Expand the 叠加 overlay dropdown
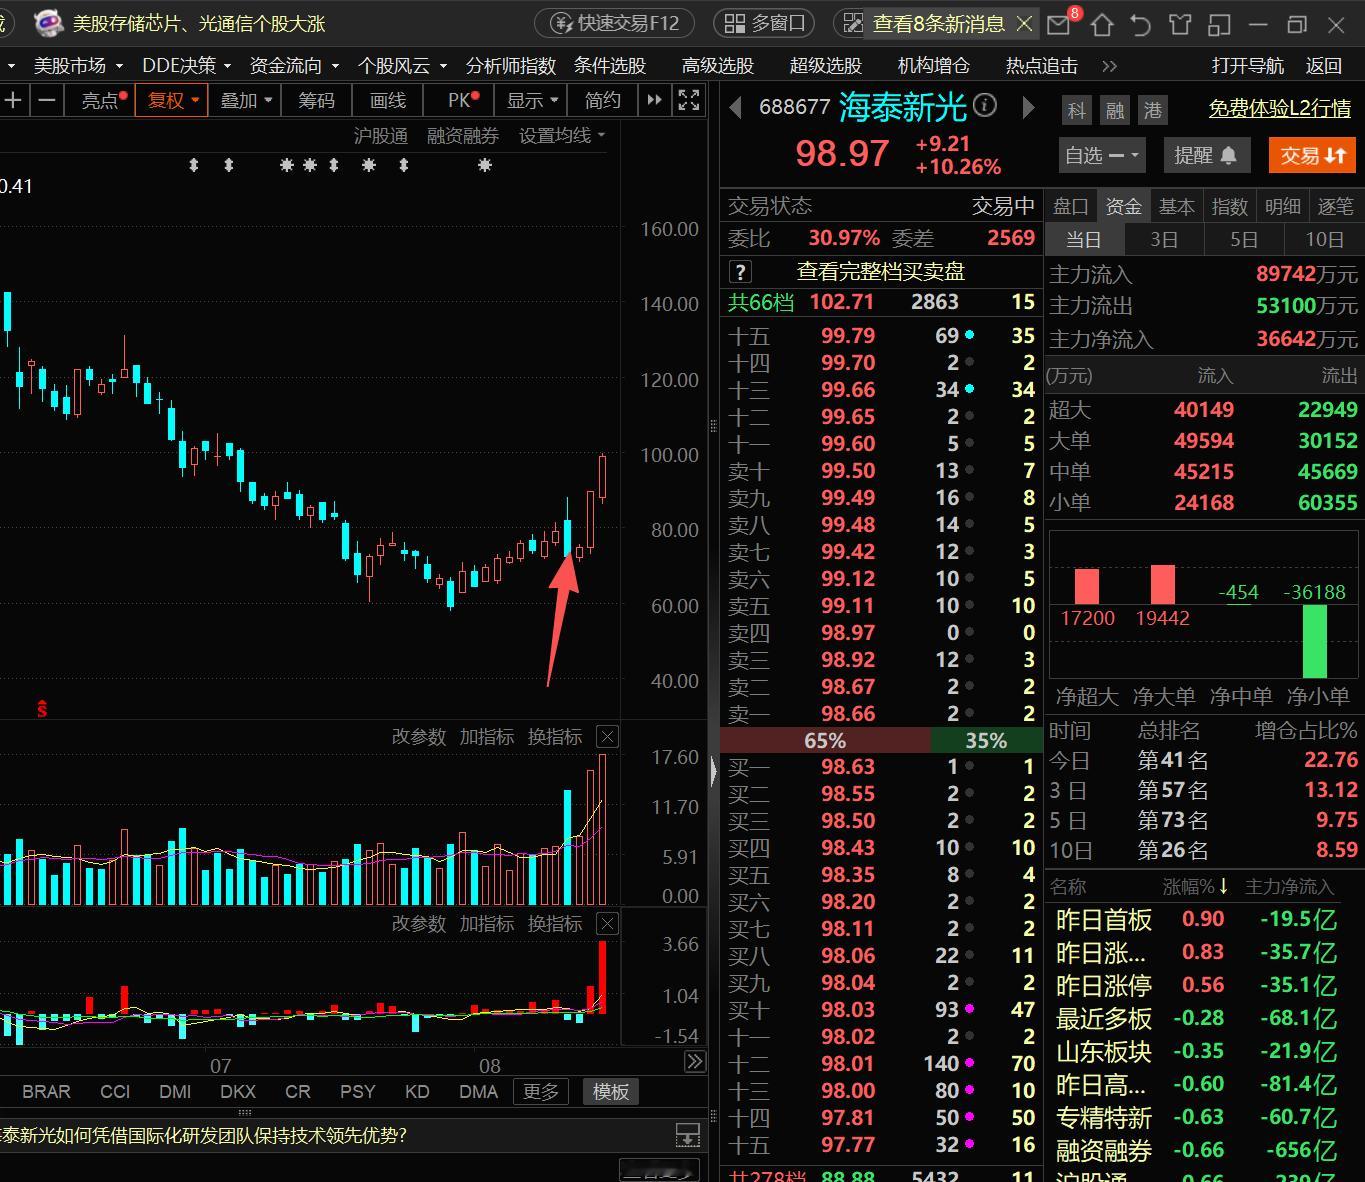 246,100
